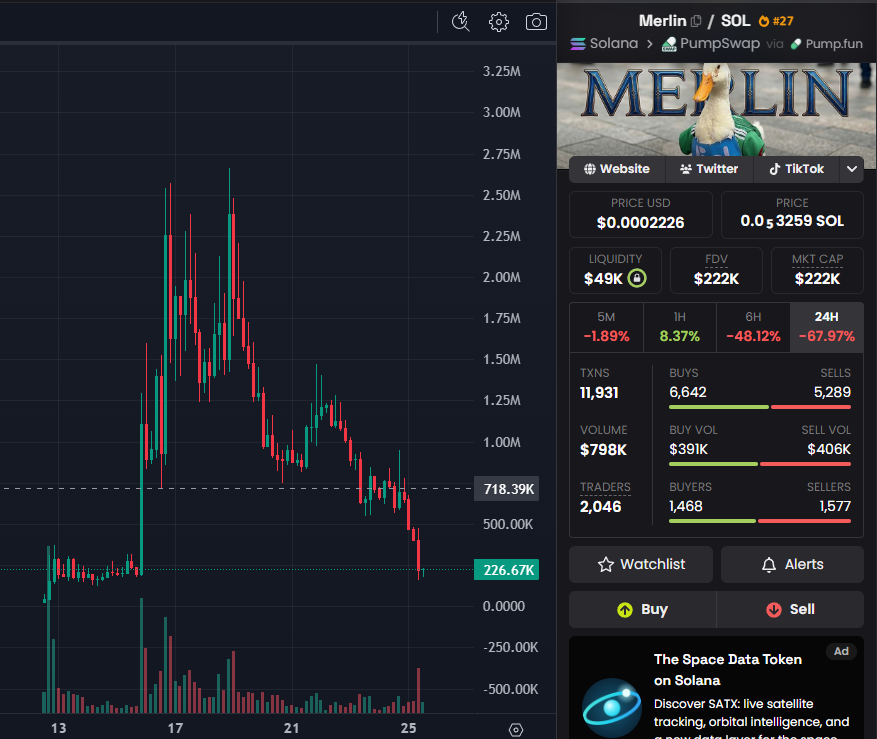The image size is (877, 739).
Task: Click the chart axis settings icon
Action: tap(516, 729)
